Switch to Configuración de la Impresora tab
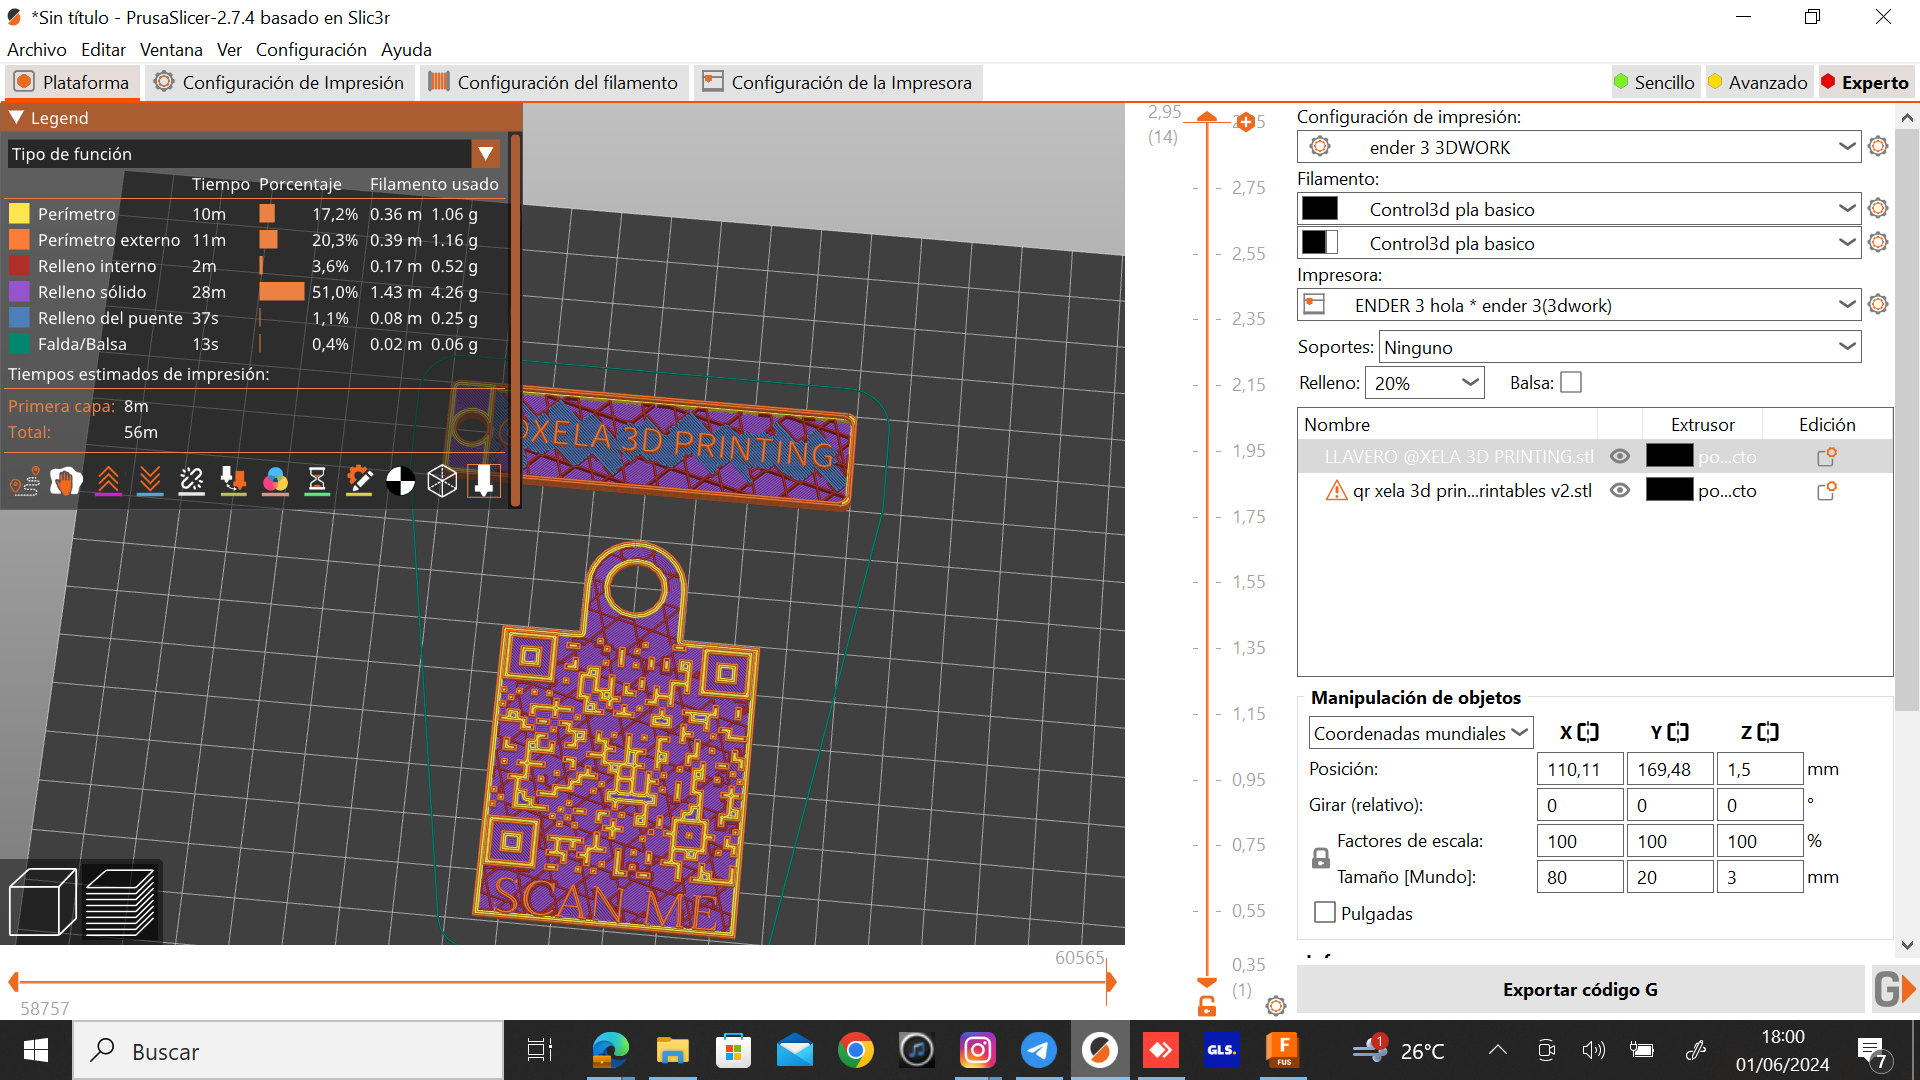 pyautogui.click(x=837, y=83)
